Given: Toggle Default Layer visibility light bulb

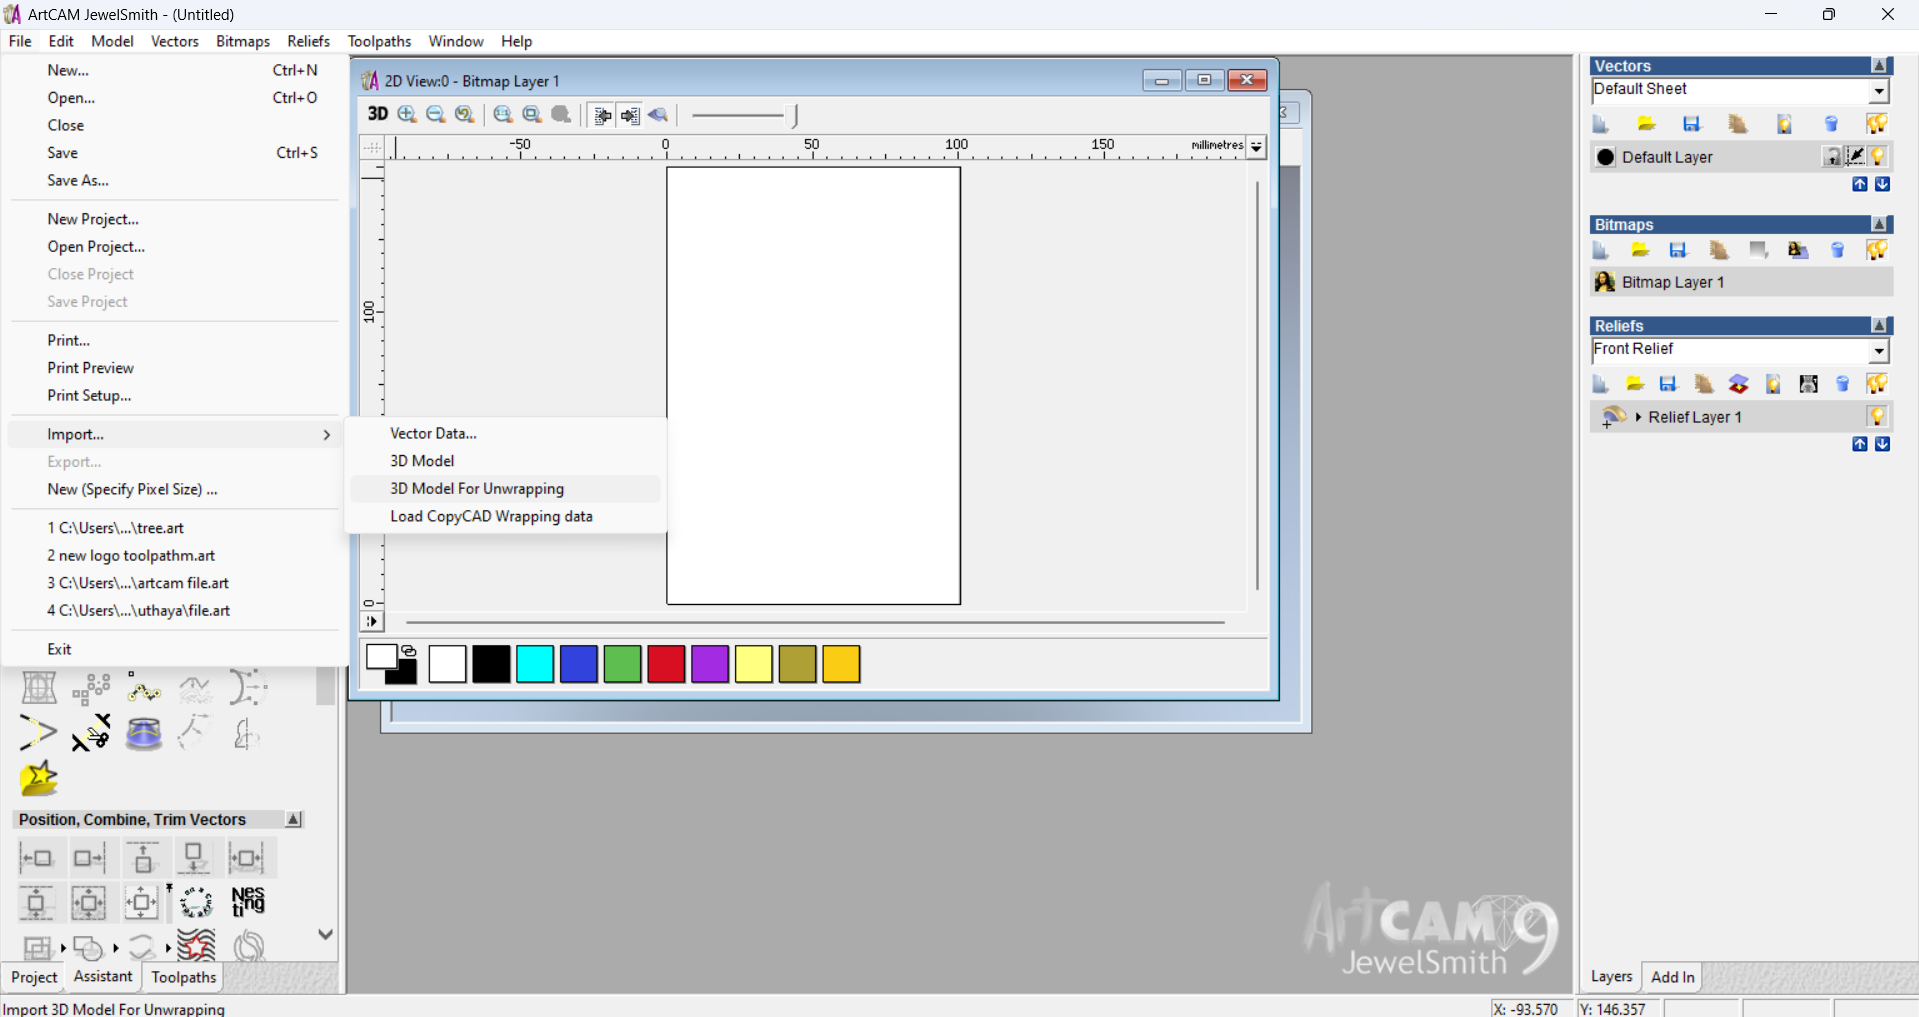Looking at the screenshot, I should click(1879, 157).
